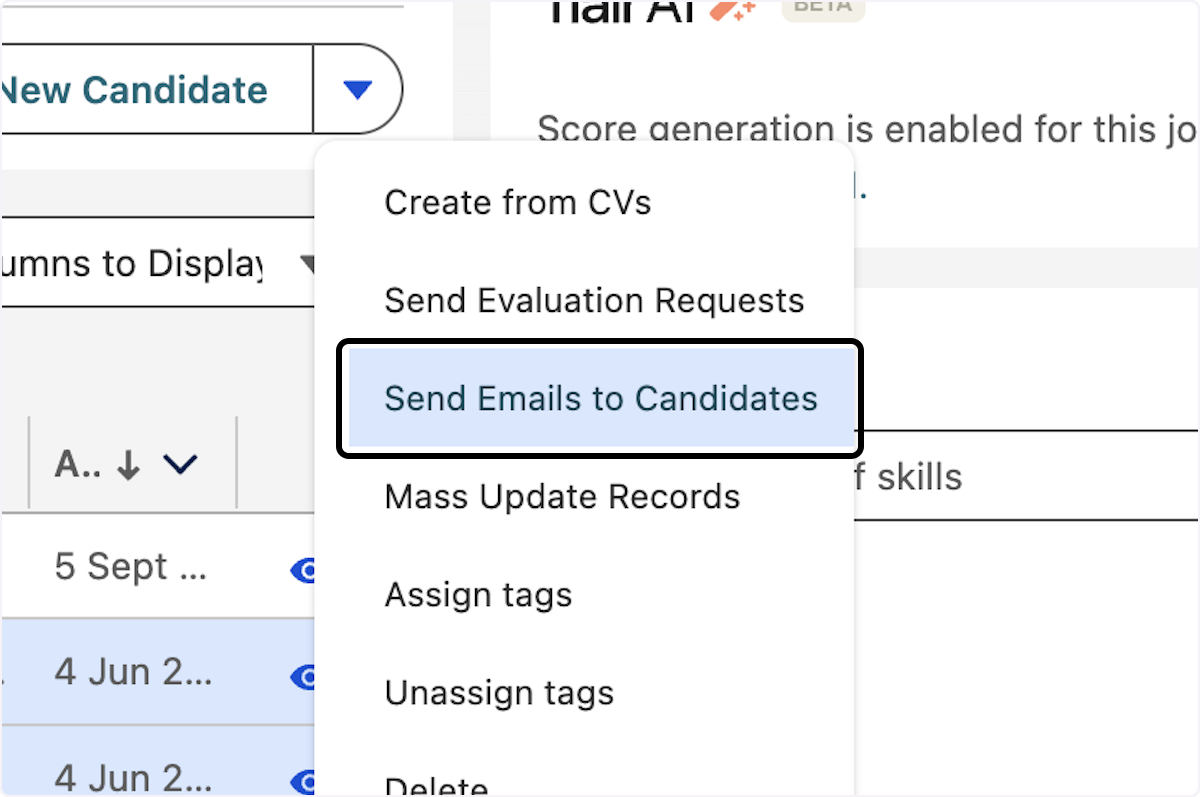Click the blue triangle on the New Candidate split button
This screenshot has height=797, width=1200.
[357, 89]
